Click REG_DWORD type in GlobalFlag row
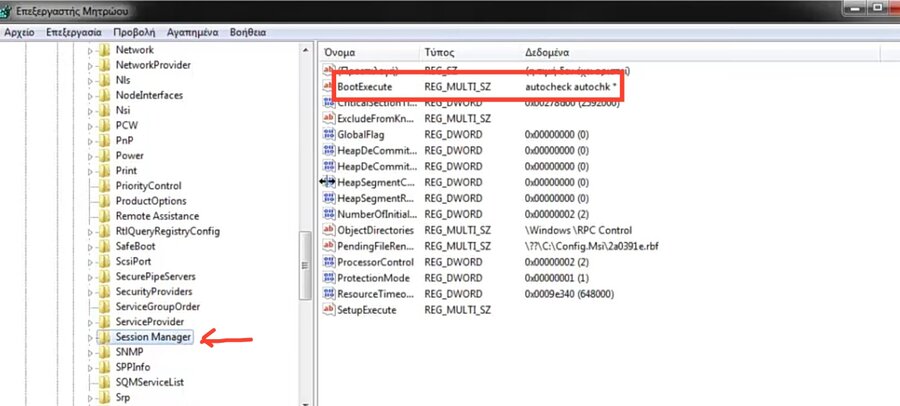The height and width of the screenshot is (406, 900). [453, 134]
